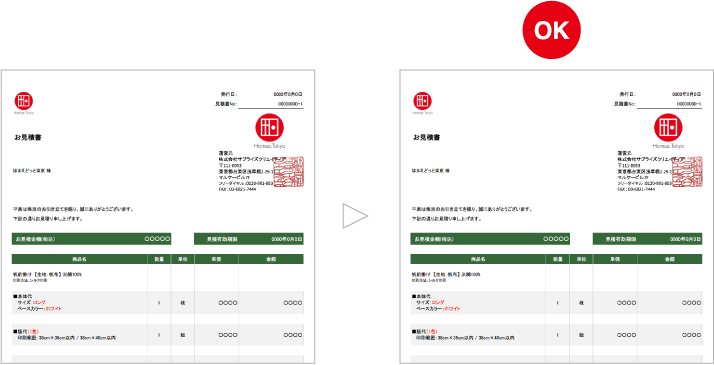
Task: Click the red company seal stamp in the left estimate
Action: 288,172
